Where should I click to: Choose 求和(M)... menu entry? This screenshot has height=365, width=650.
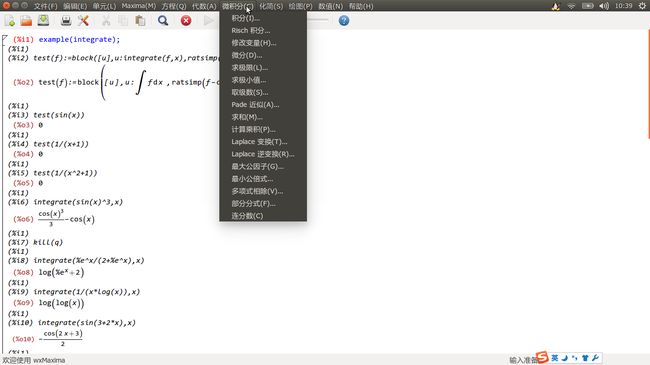point(263,117)
